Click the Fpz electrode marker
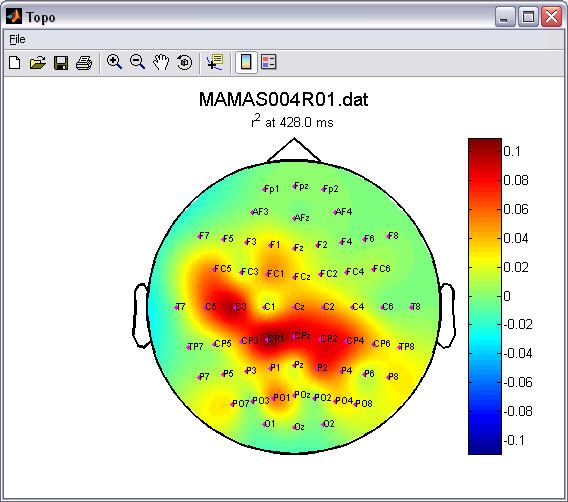568x502 pixels. [294, 187]
